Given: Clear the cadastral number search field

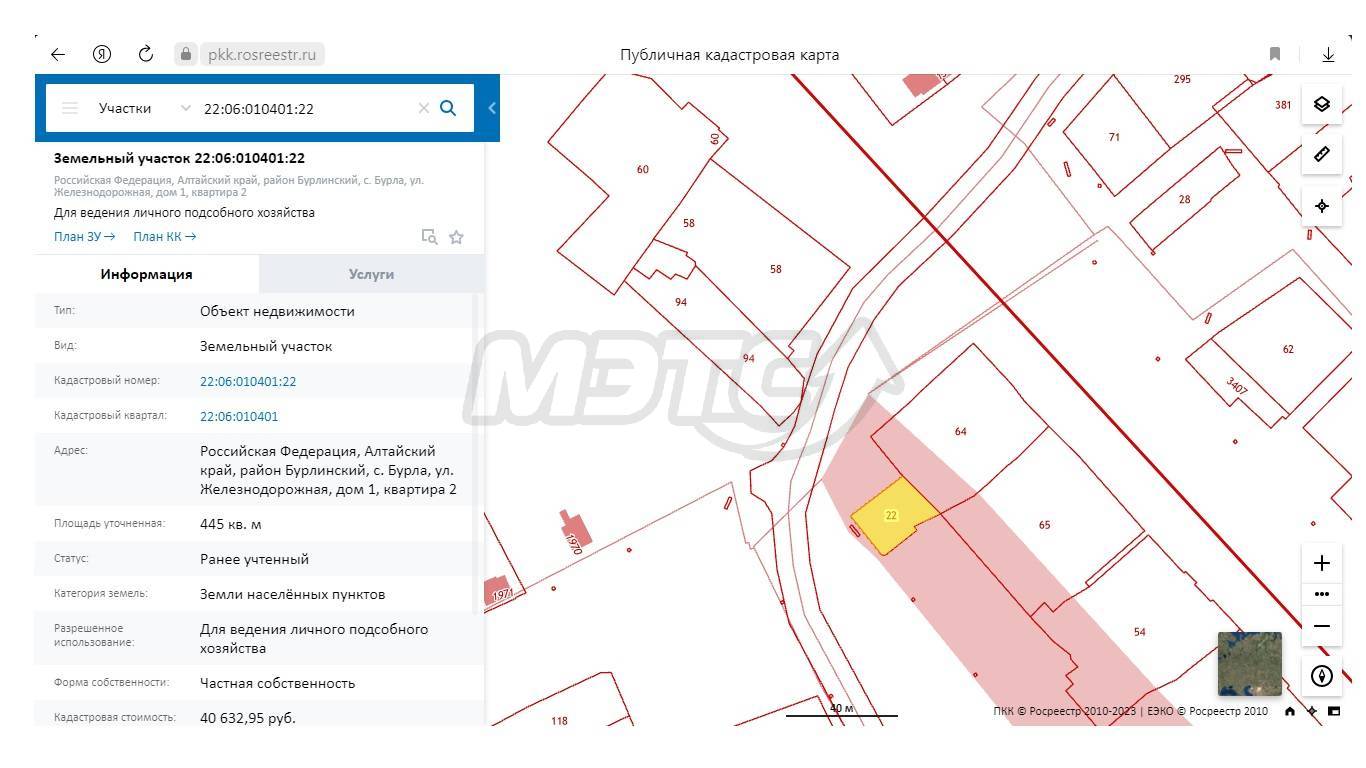Looking at the screenshot, I should [423, 108].
